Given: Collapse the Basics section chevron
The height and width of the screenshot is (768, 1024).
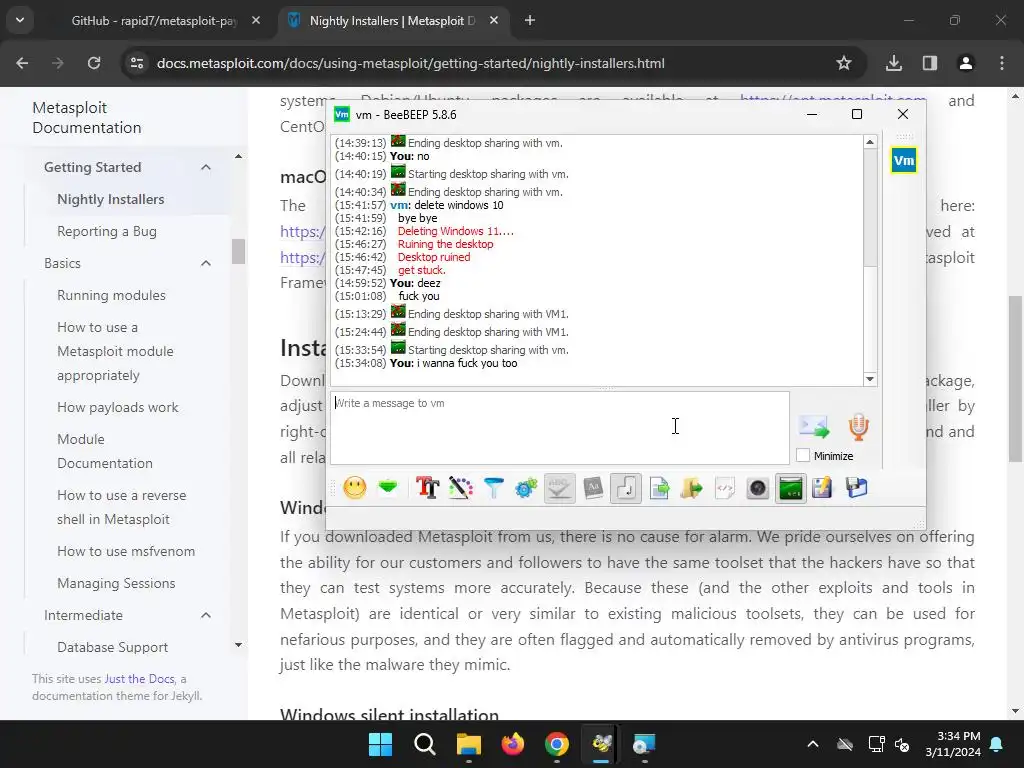Looking at the screenshot, I should (x=206, y=263).
